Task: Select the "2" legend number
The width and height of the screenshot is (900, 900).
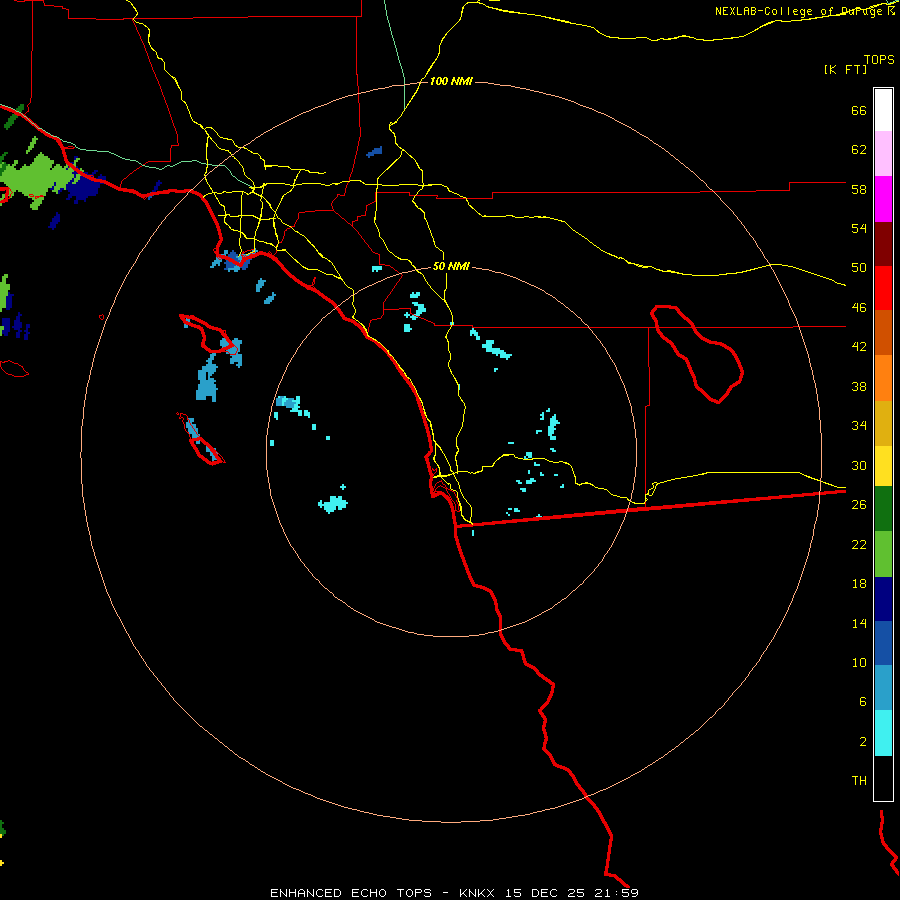Action: [x=862, y=741]
